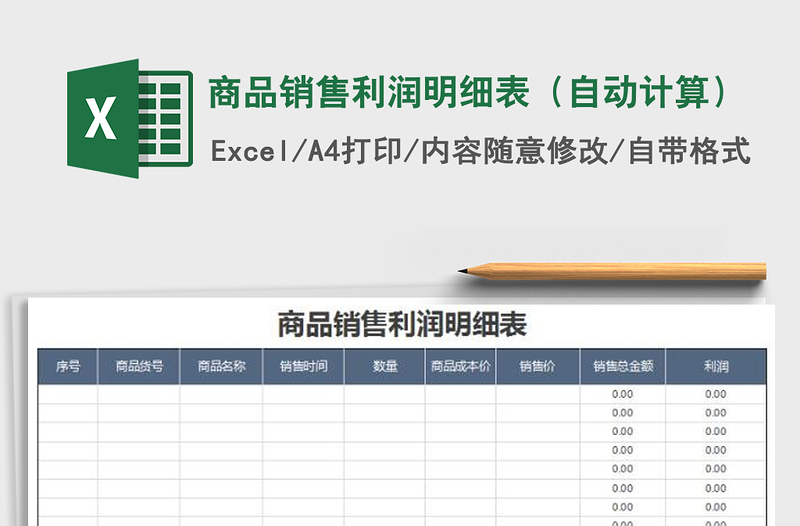Click first 0.00 cell under 销售总金额
The image size is (800, 526).
tap(623, 394)
